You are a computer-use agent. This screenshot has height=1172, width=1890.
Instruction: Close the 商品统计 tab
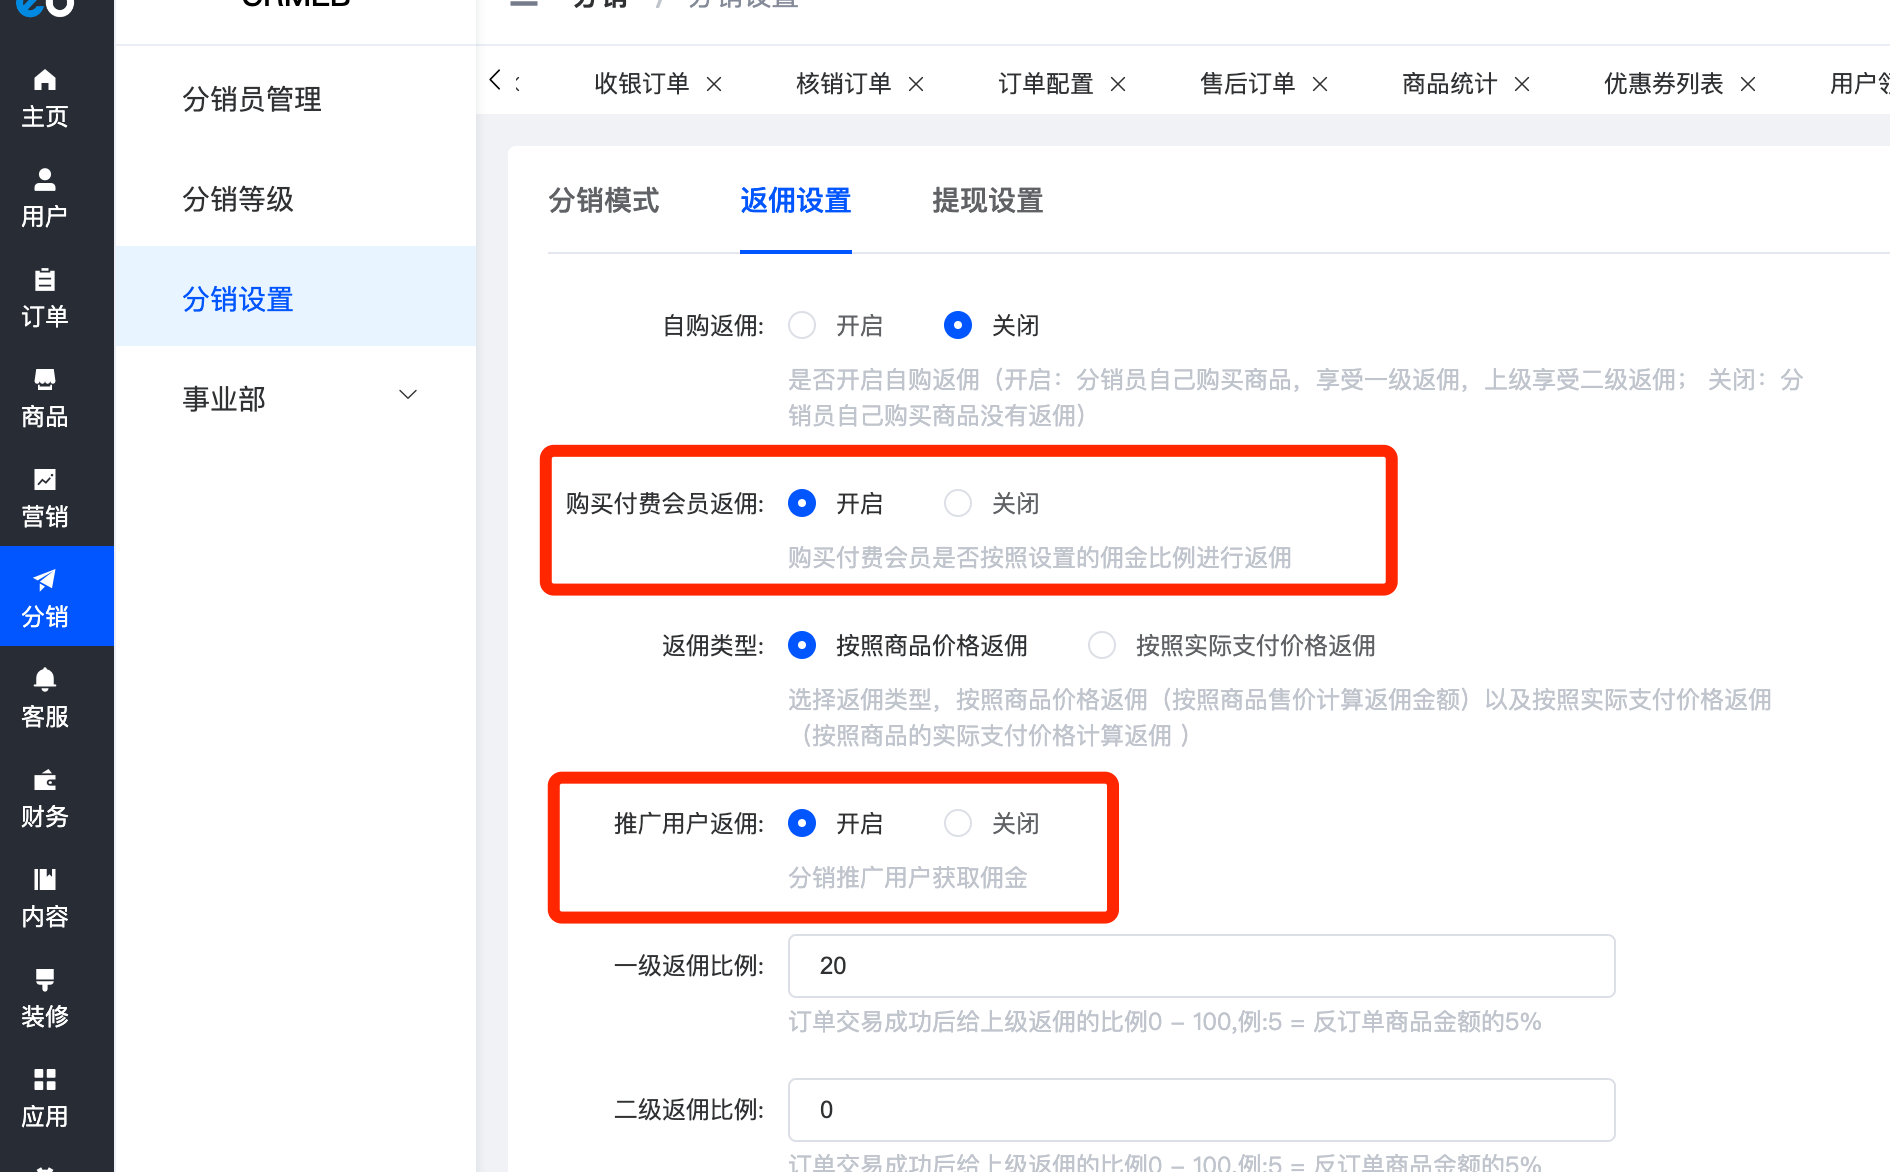click(x=1522, y=84)
